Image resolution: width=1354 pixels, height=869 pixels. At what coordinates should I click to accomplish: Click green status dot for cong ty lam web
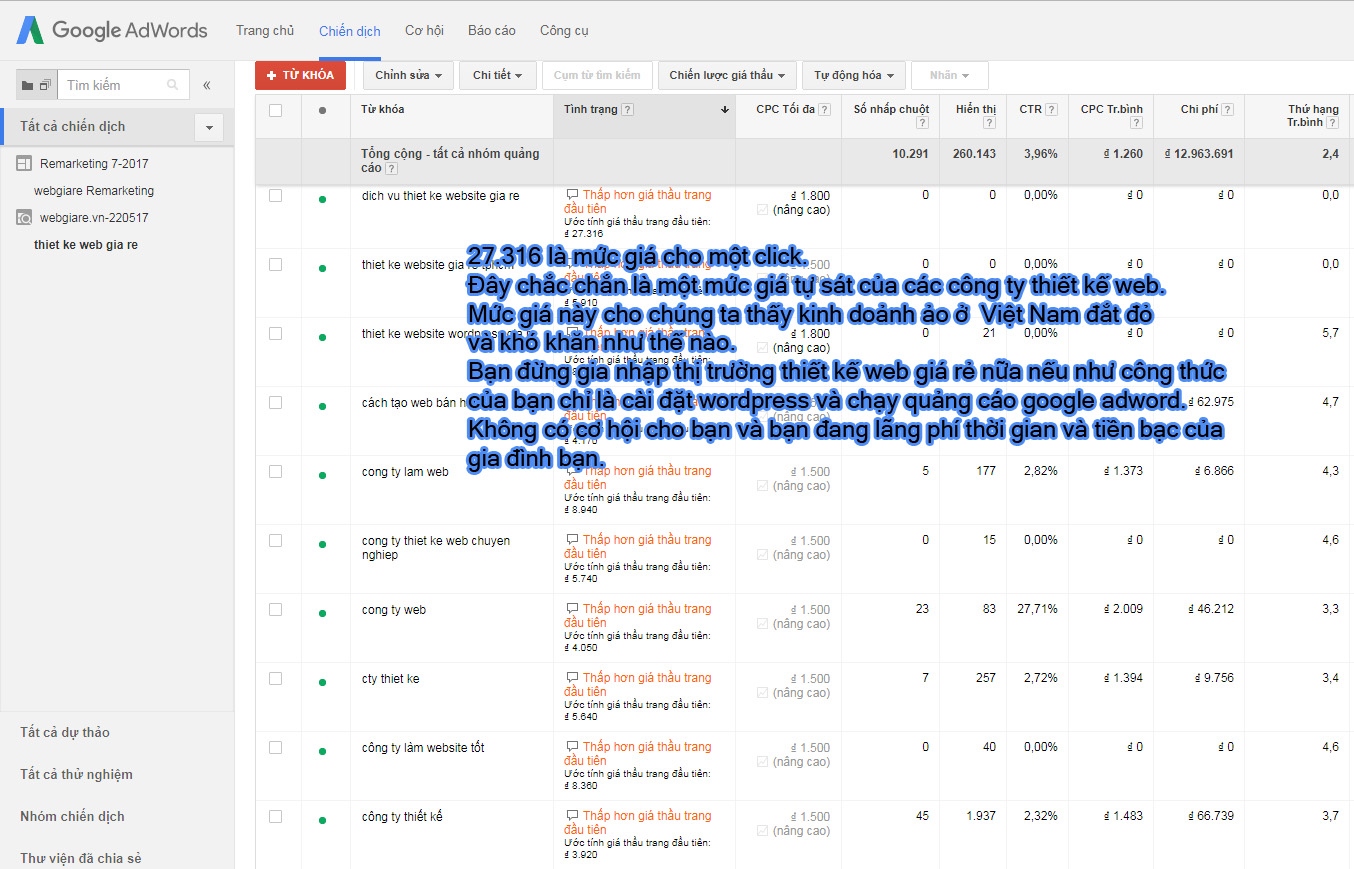click(322, 475)
